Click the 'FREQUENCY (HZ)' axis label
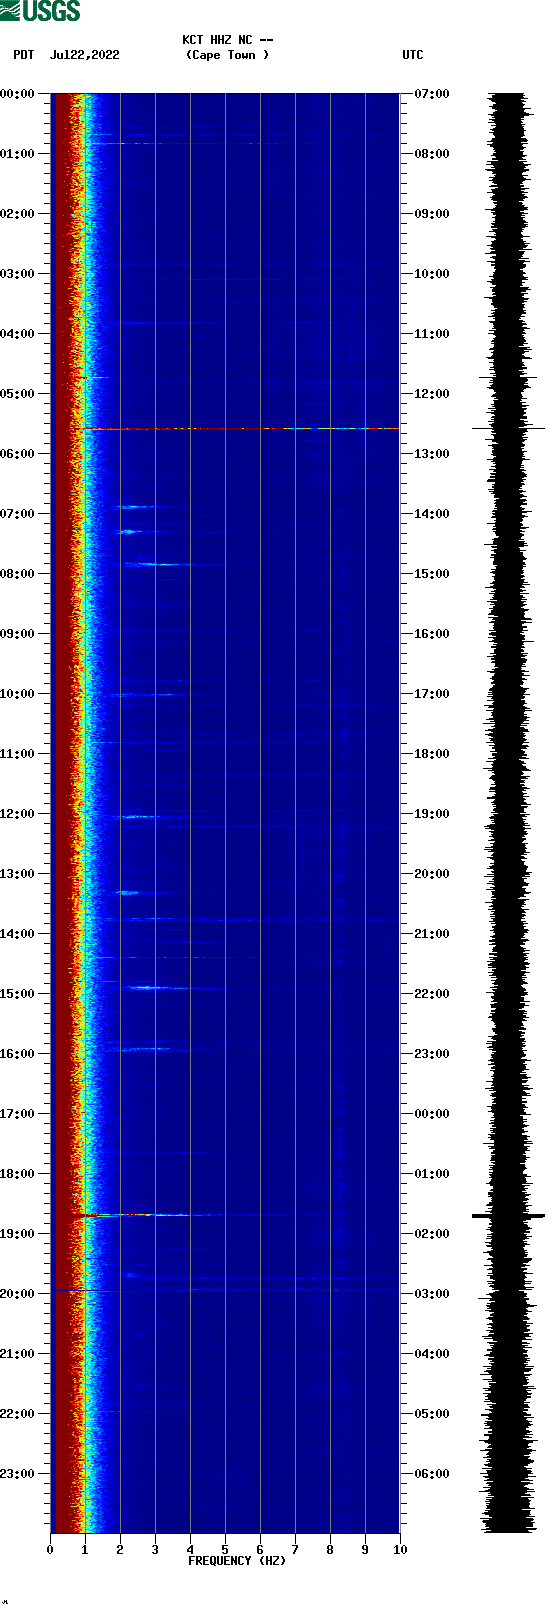This screenshot has width=552, height=1613. click(237, 1561)
